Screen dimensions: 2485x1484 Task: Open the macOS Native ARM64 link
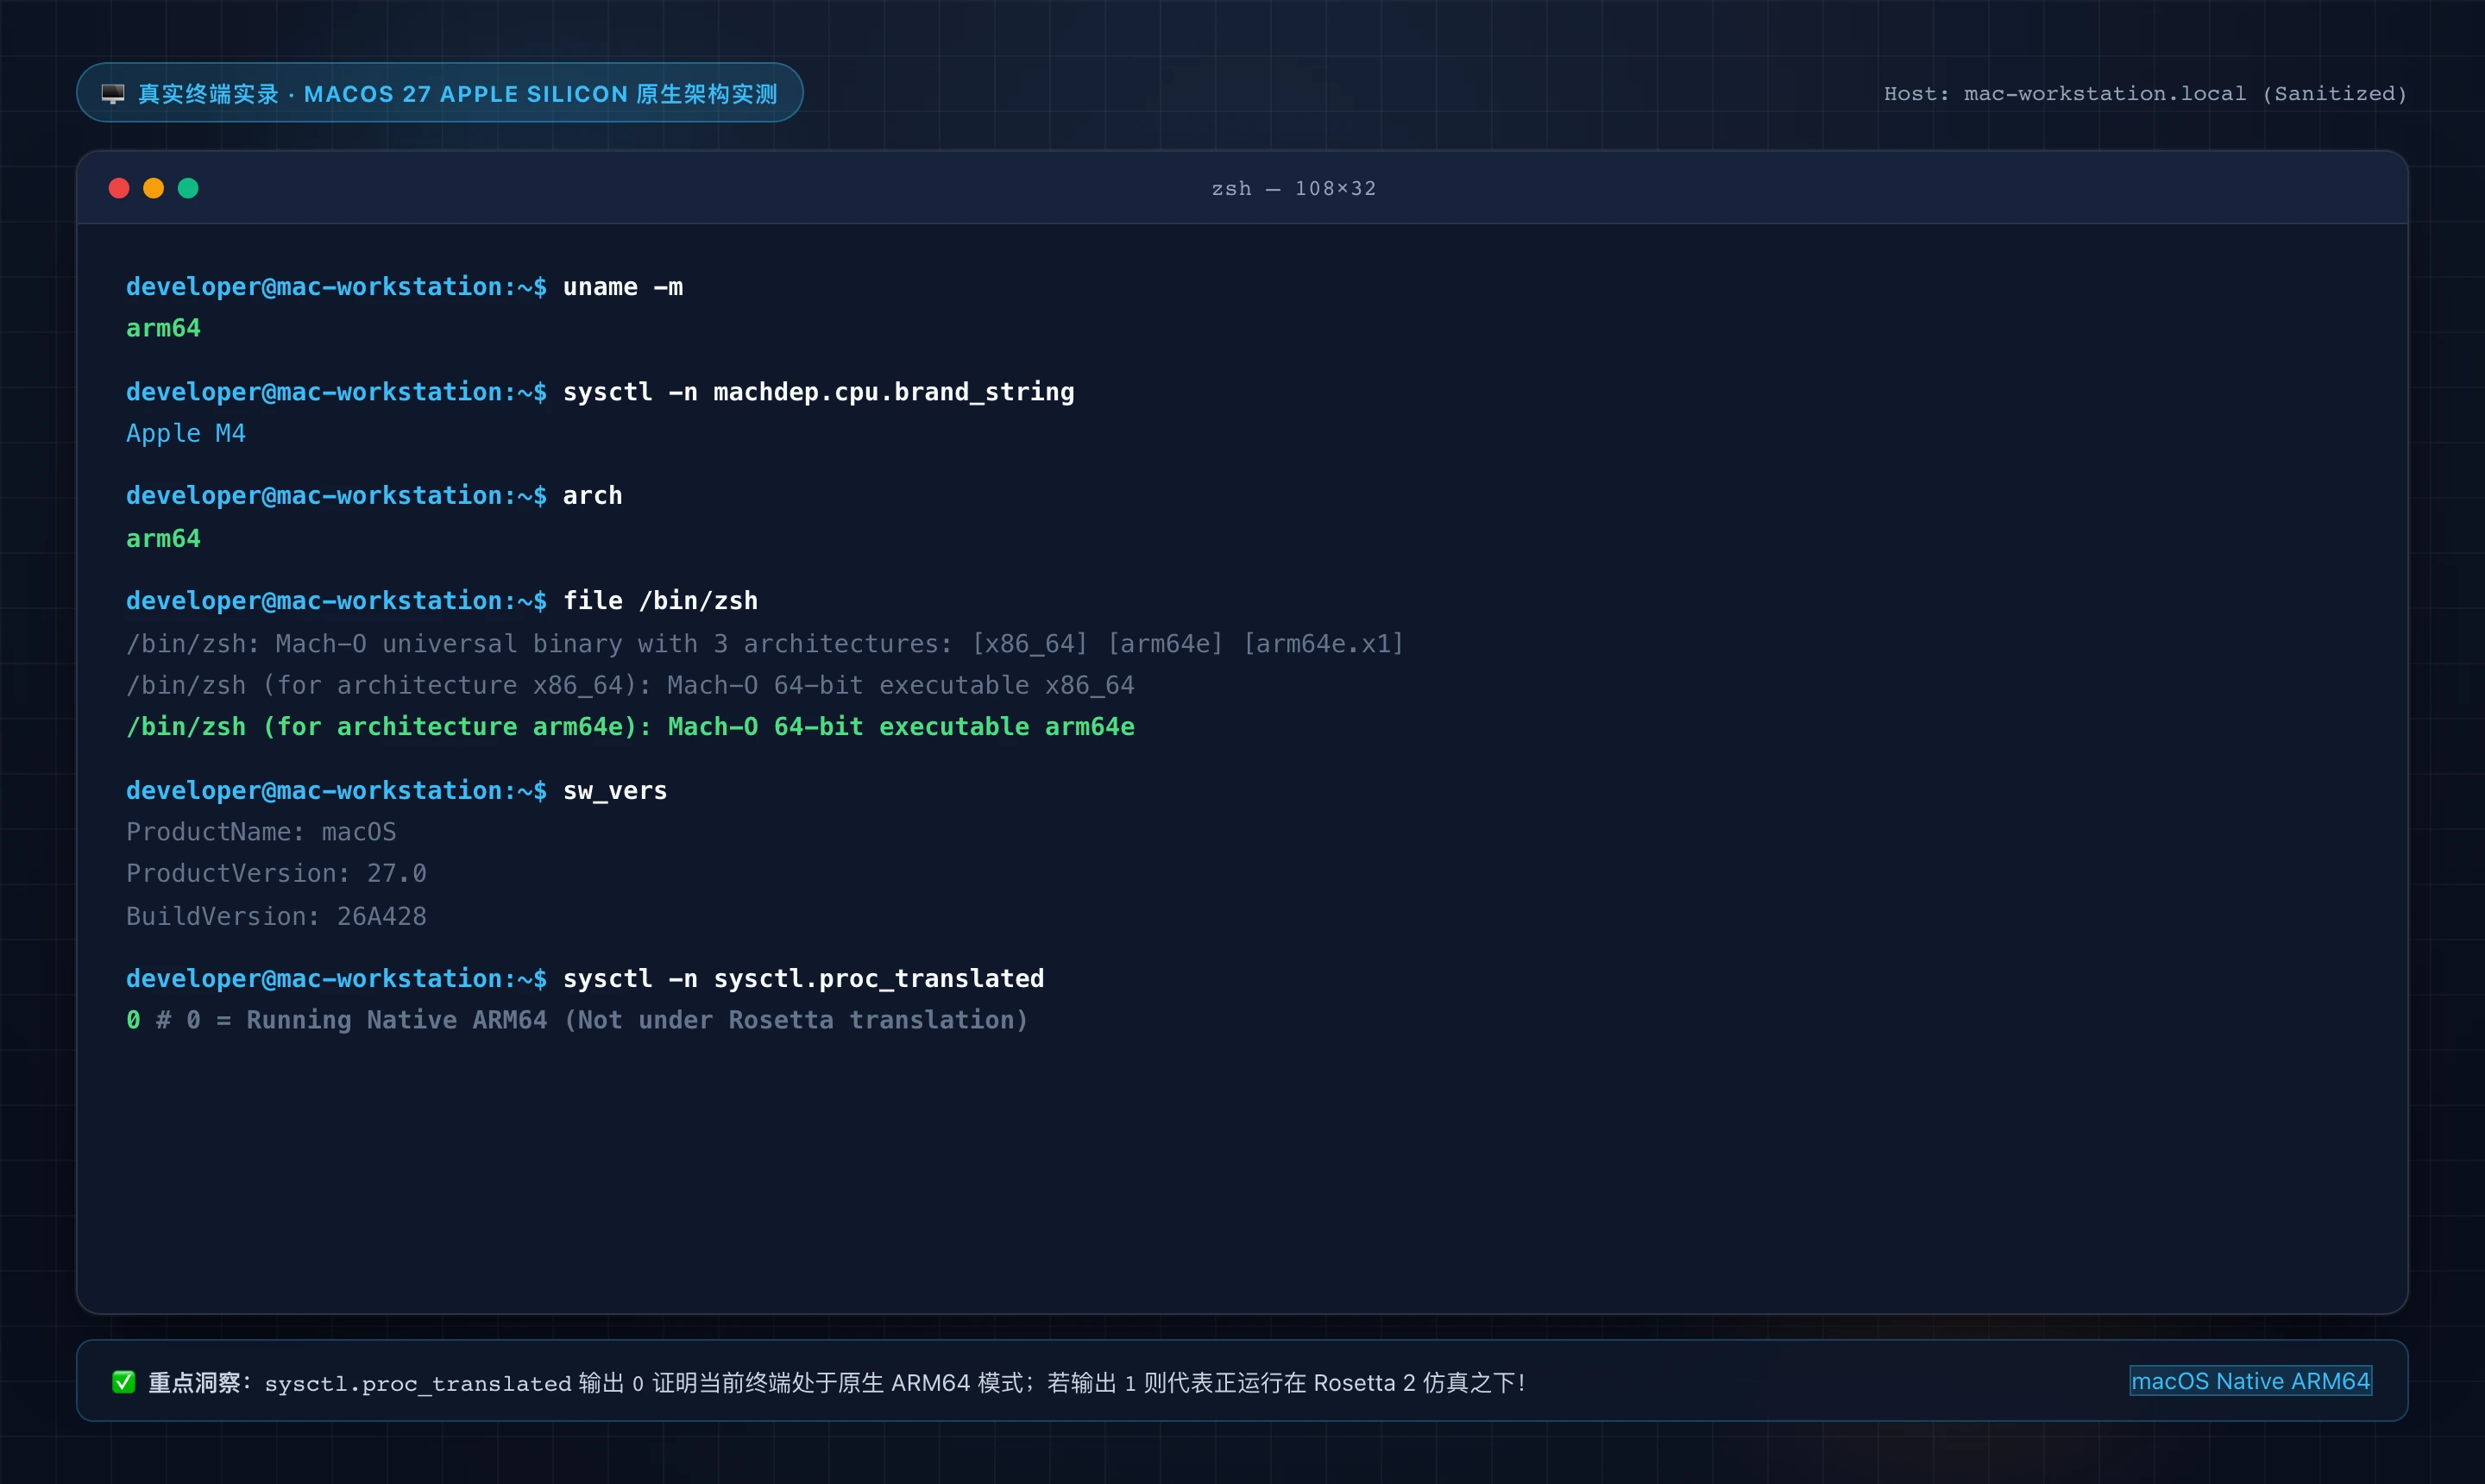pyautogui.click(x=2250, y=1380)
